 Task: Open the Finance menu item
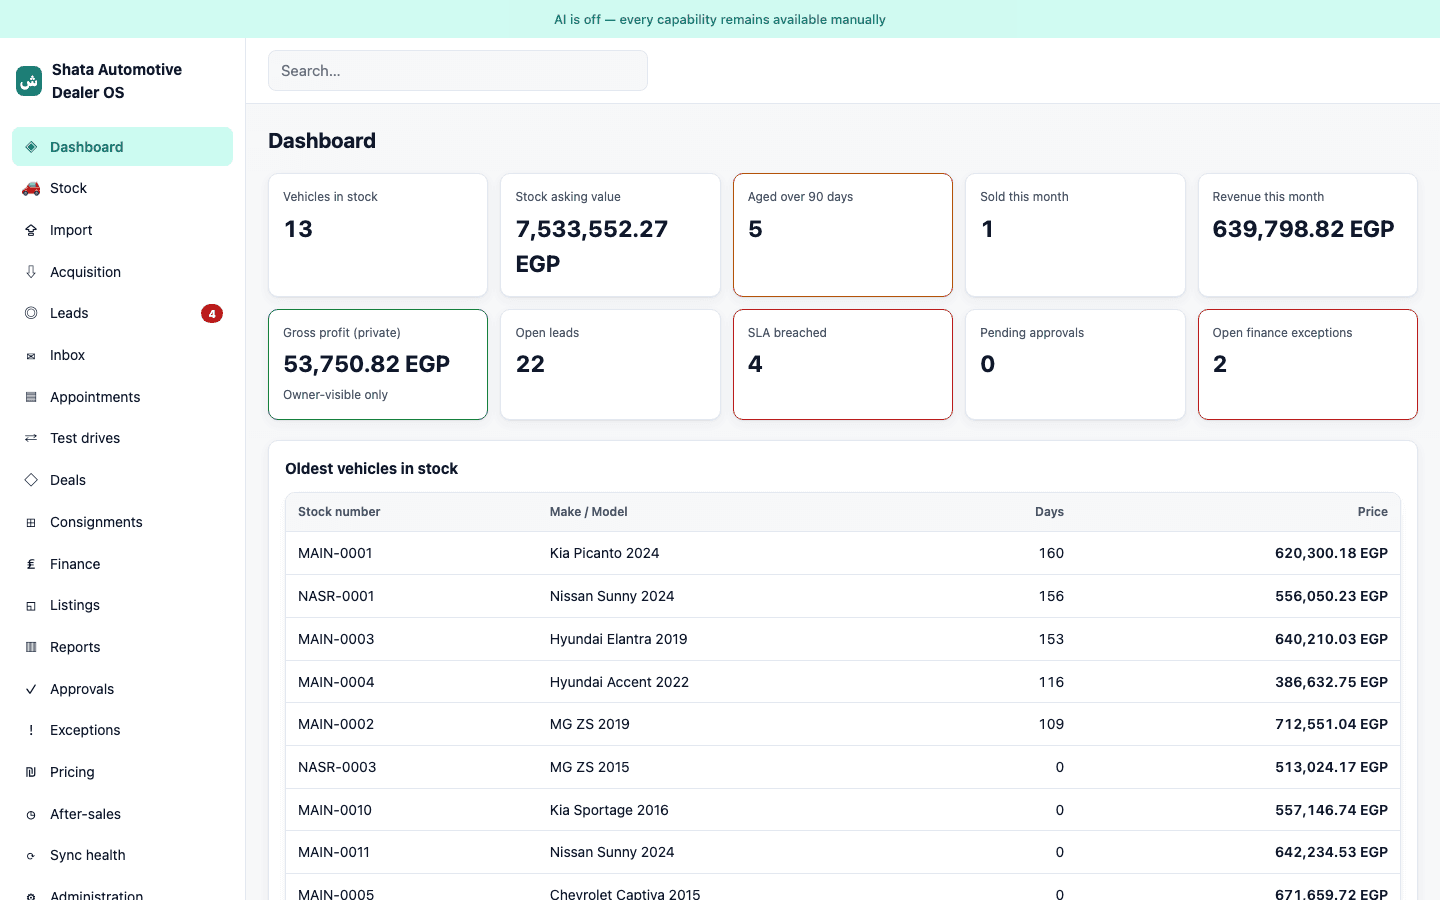(122, 564)
